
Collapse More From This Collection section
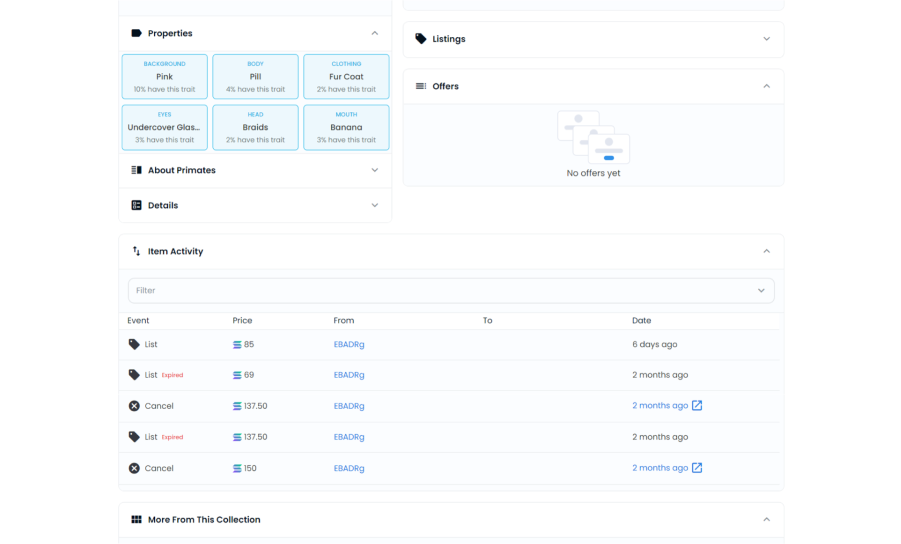767,519
